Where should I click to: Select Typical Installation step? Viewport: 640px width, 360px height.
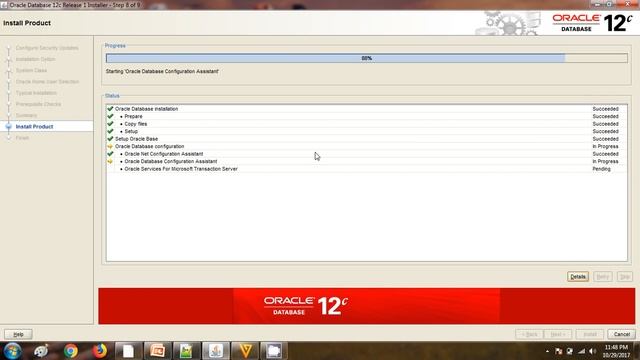tap(36, 93)
